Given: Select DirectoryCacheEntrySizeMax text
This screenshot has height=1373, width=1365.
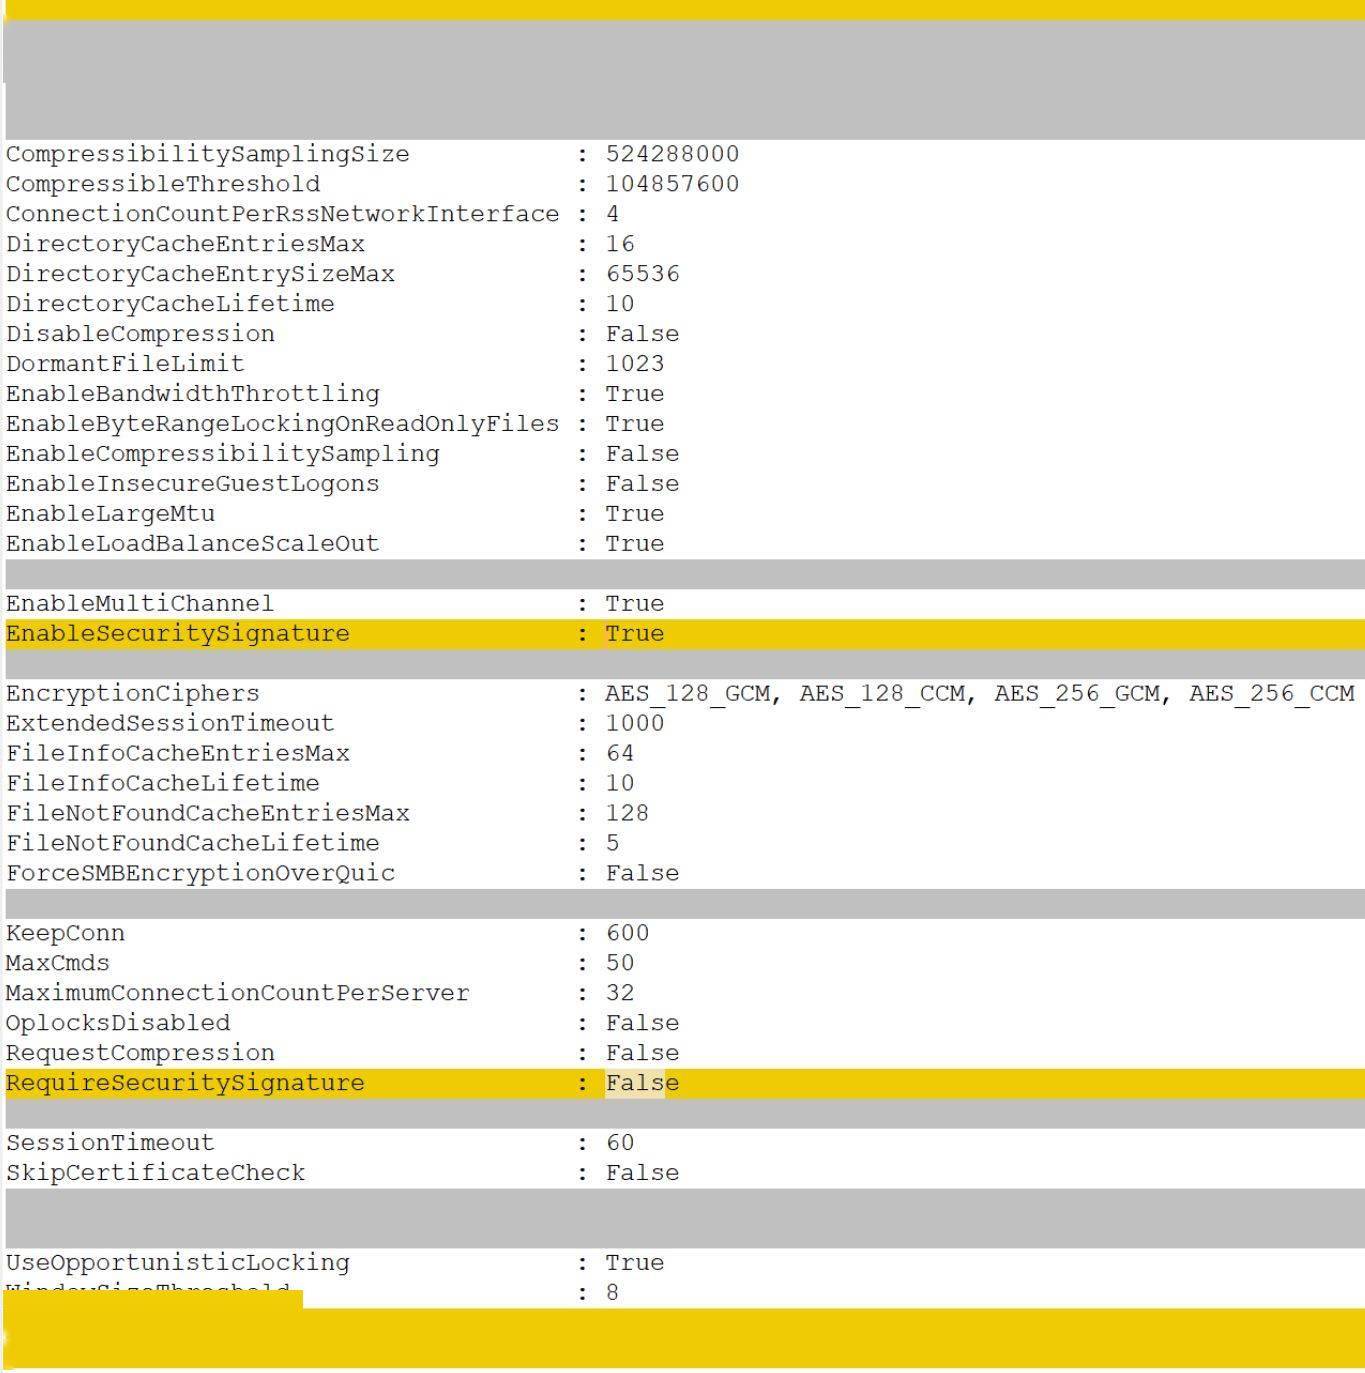Looking at the screenshot, I should 200,274.
